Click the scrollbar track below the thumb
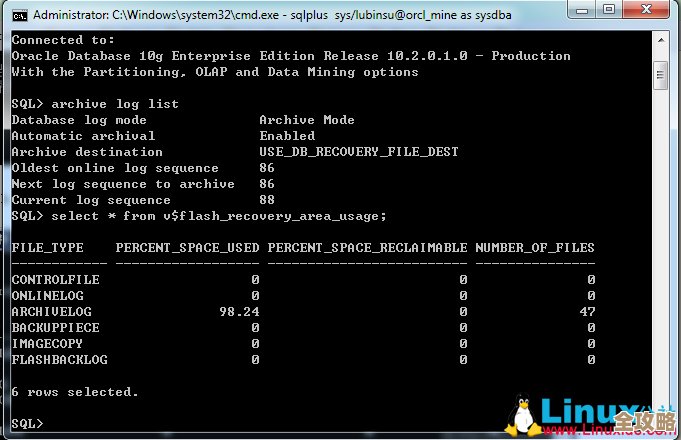Viewport: 681px width, 440px height. pyautogui.click(x=661, y=250)
